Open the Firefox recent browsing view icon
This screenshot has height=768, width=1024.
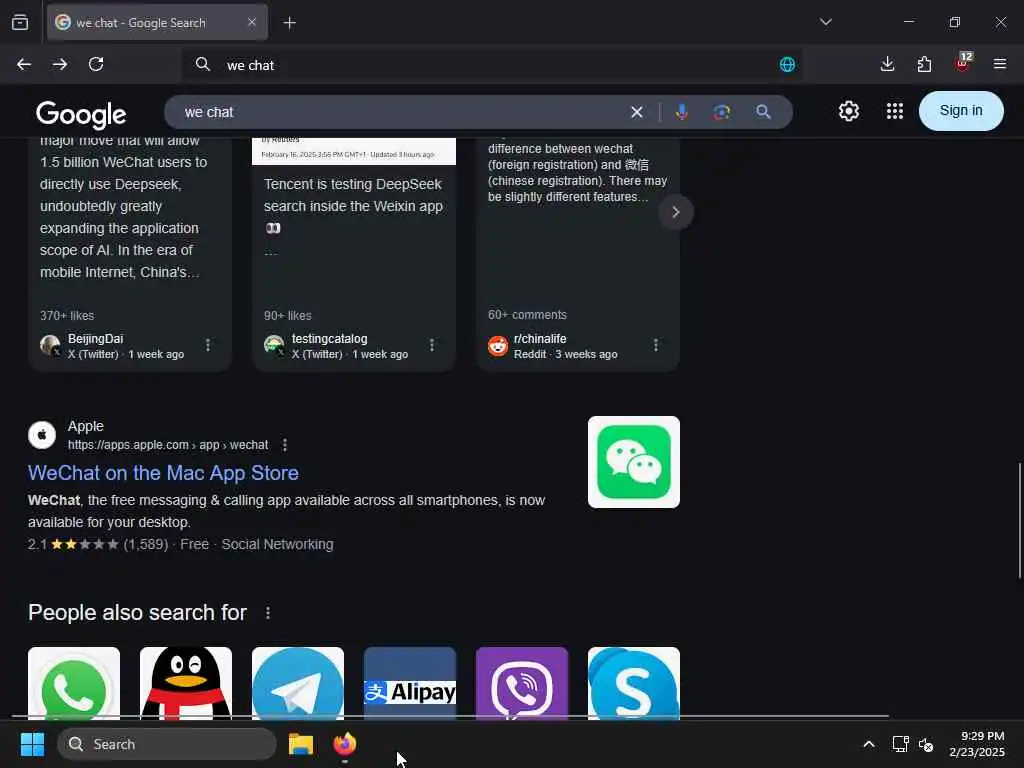[x=20, y=22]
